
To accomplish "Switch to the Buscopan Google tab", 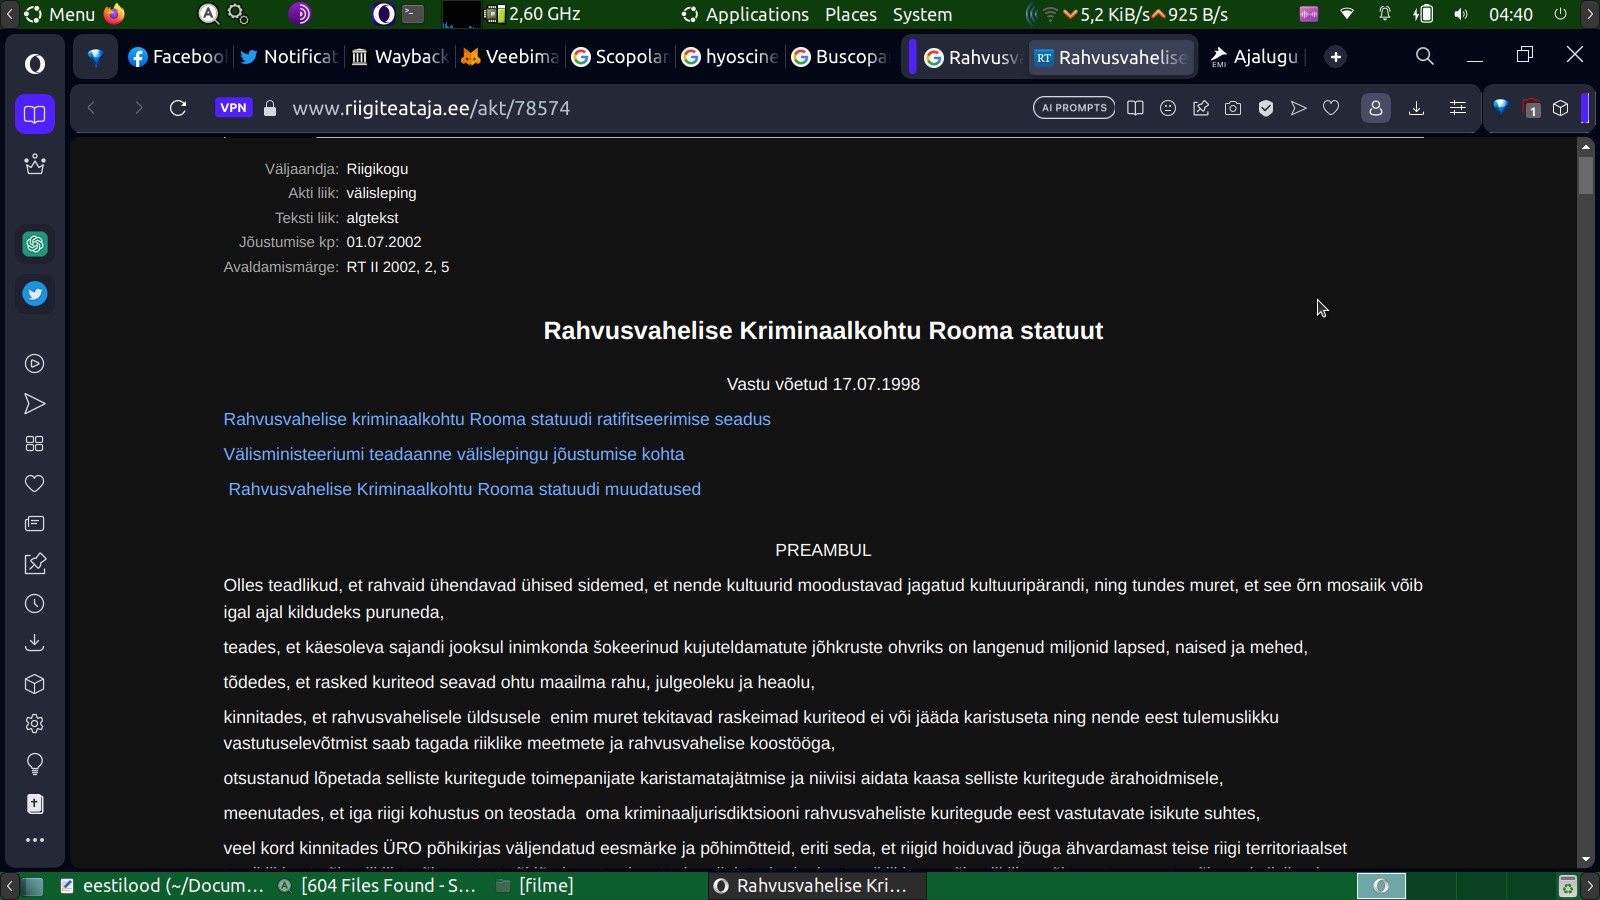I will 839,57.
